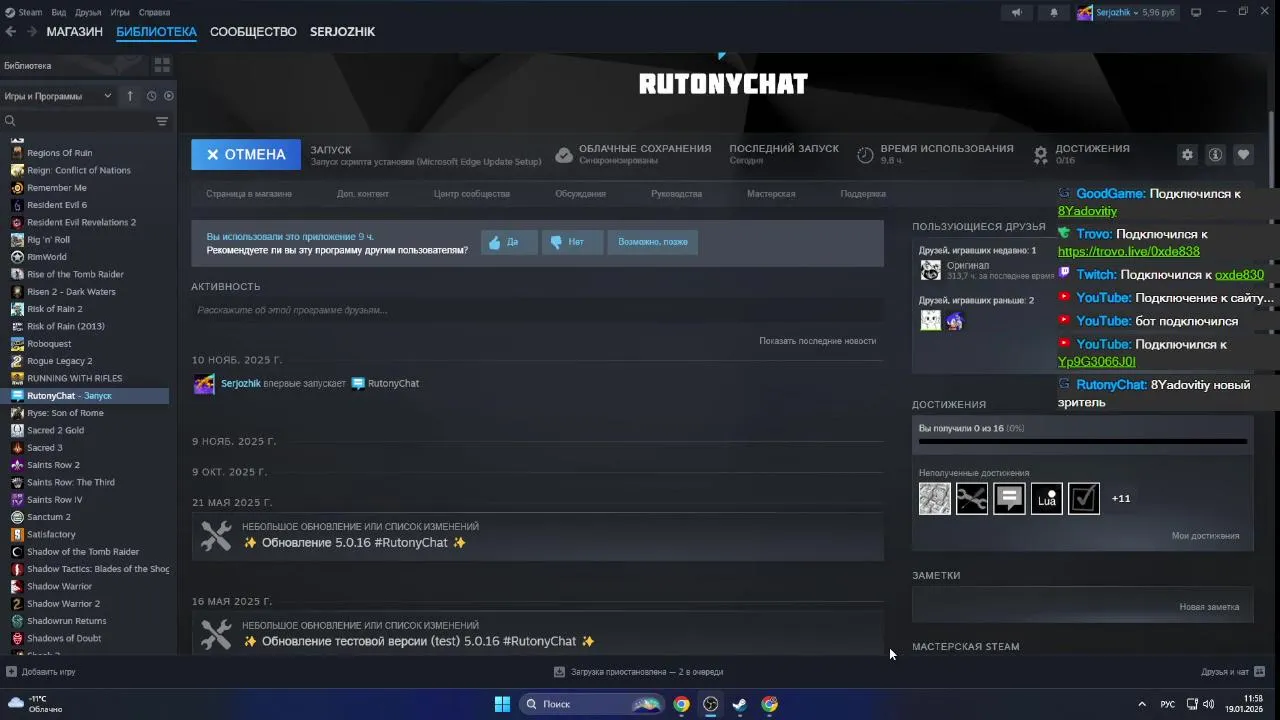
Task: Open the Справка menu
Action: 154,12
